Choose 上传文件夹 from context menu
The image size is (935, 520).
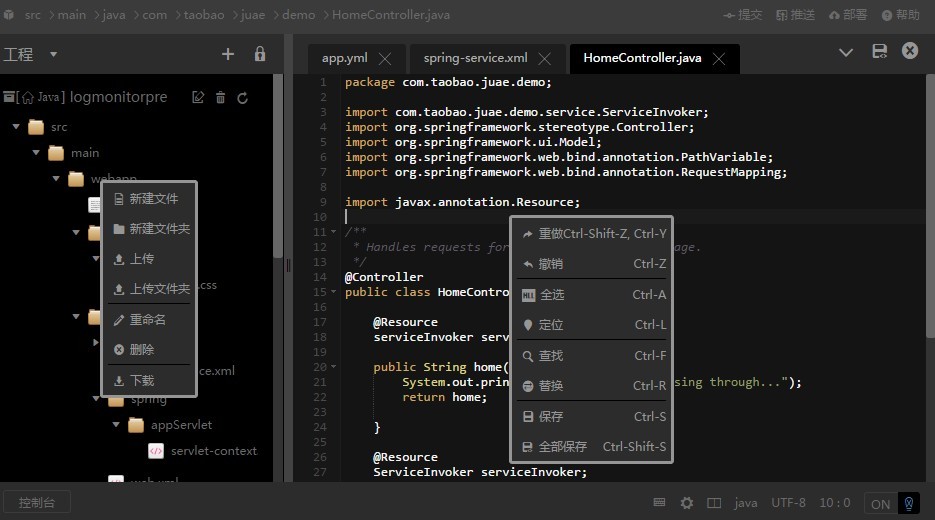149,289
